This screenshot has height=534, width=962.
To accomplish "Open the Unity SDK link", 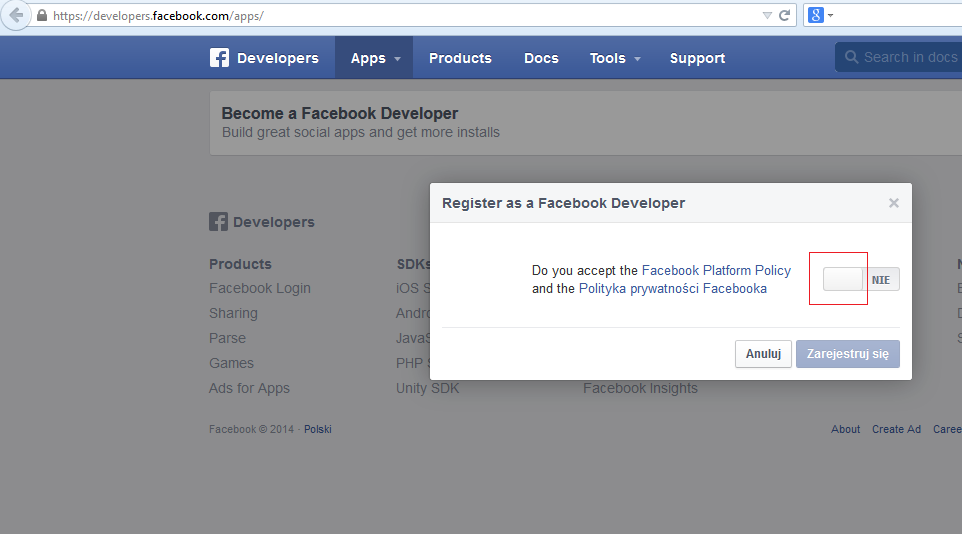I will pyautogui.click(x=428, y=389).
